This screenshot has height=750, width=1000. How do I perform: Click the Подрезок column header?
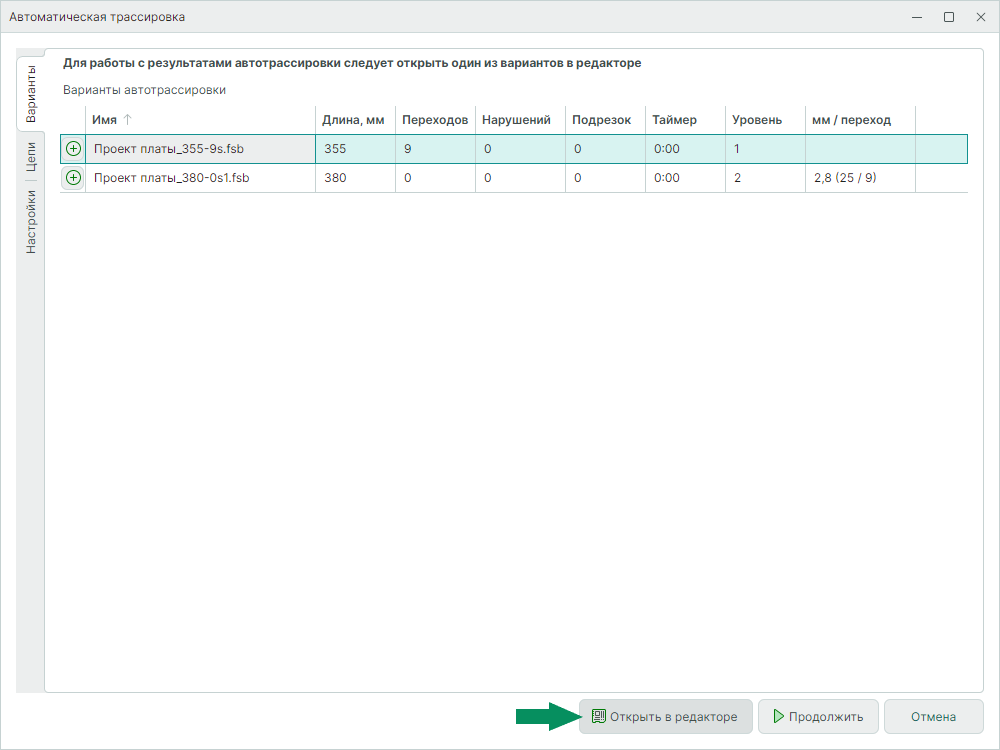602,120
